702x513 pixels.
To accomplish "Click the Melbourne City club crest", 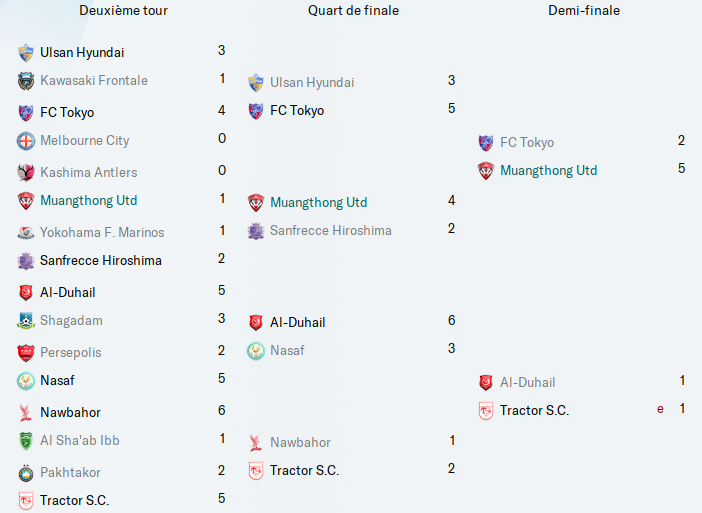I will pos(26,141).
